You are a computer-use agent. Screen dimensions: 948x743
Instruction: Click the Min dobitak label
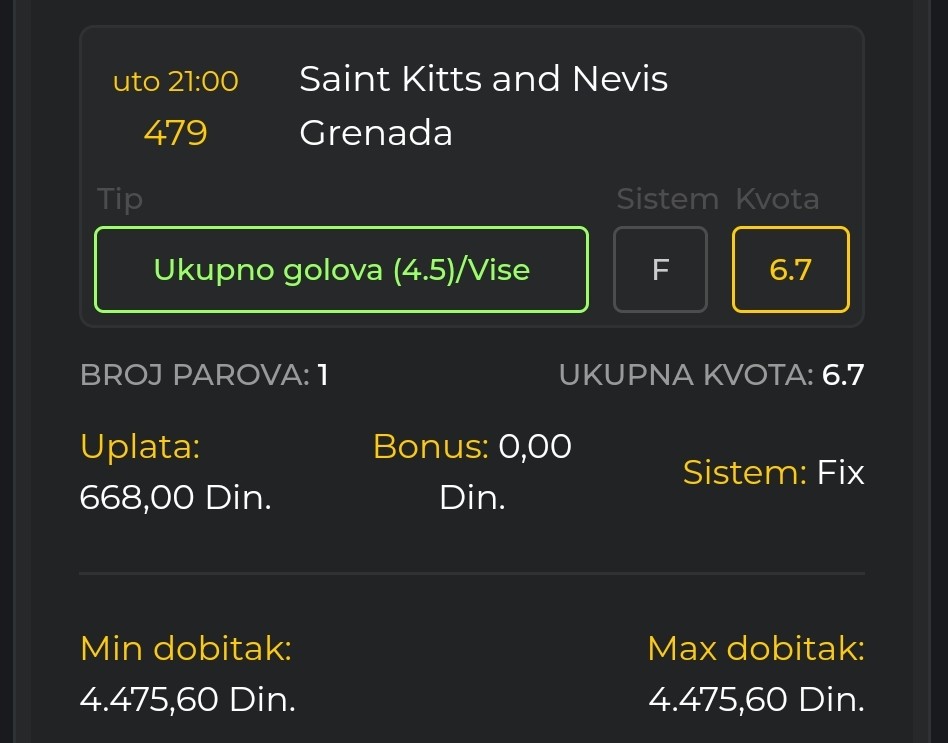coord(186,649)
